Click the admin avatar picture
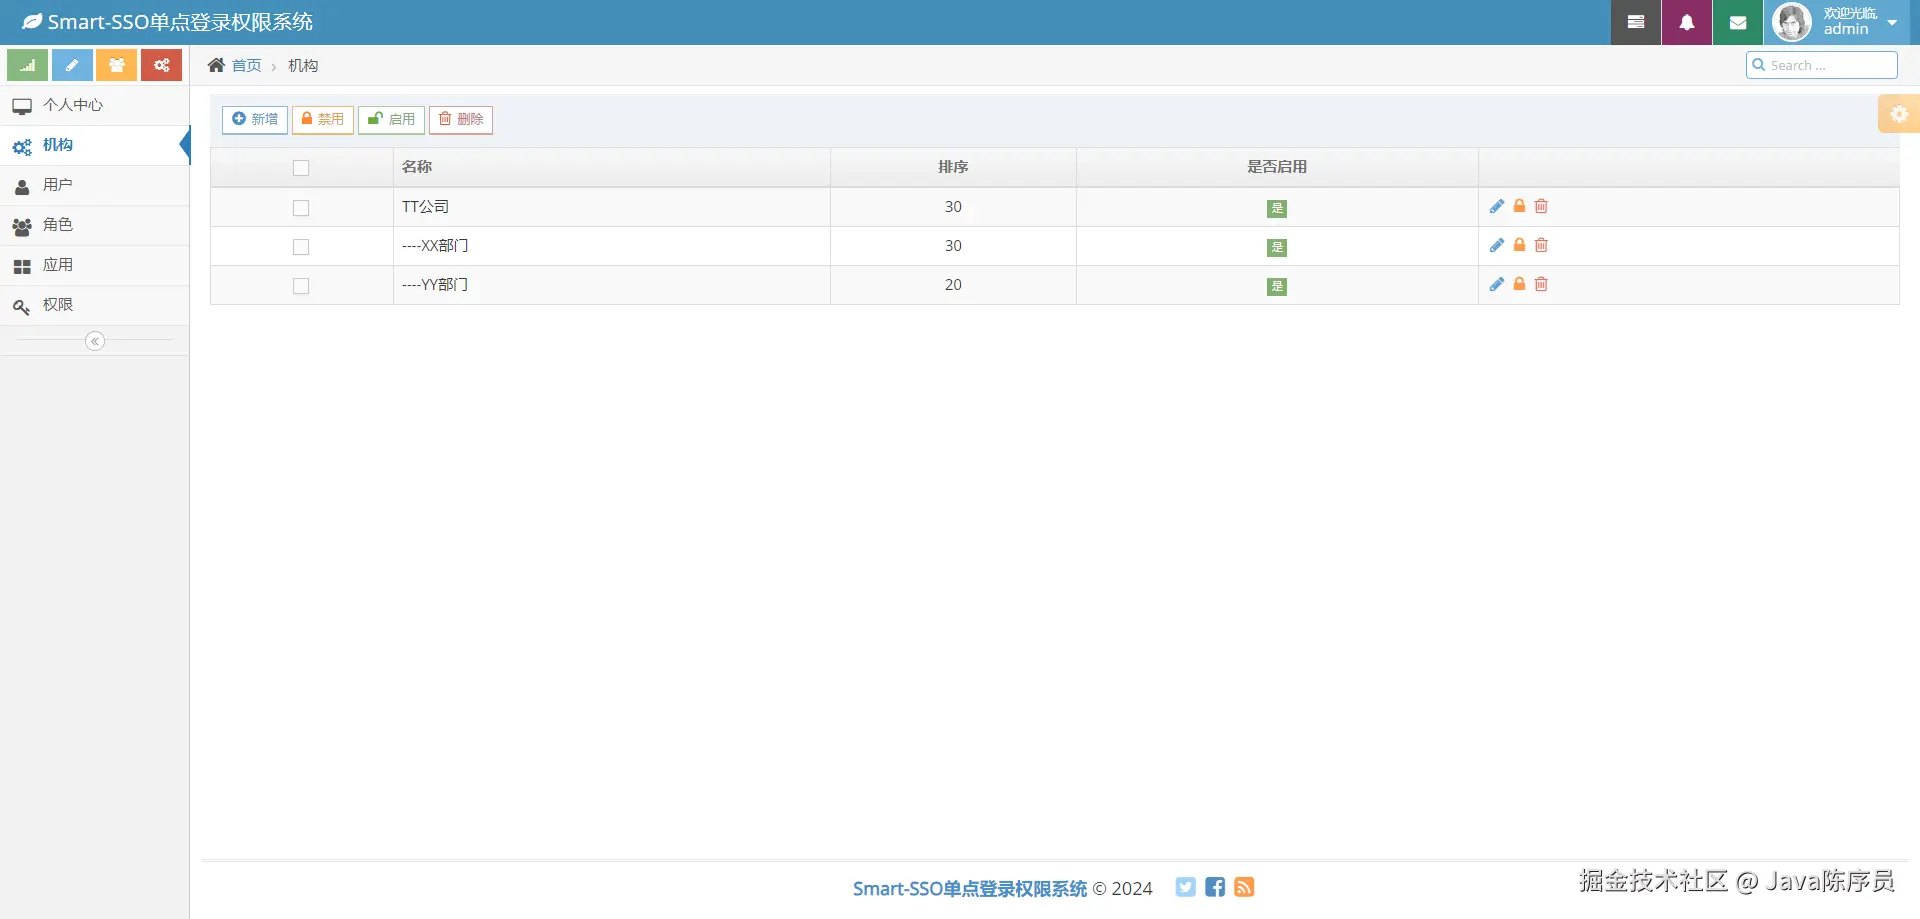This screenshot has width=1920, height=919. click(1792, 22)
